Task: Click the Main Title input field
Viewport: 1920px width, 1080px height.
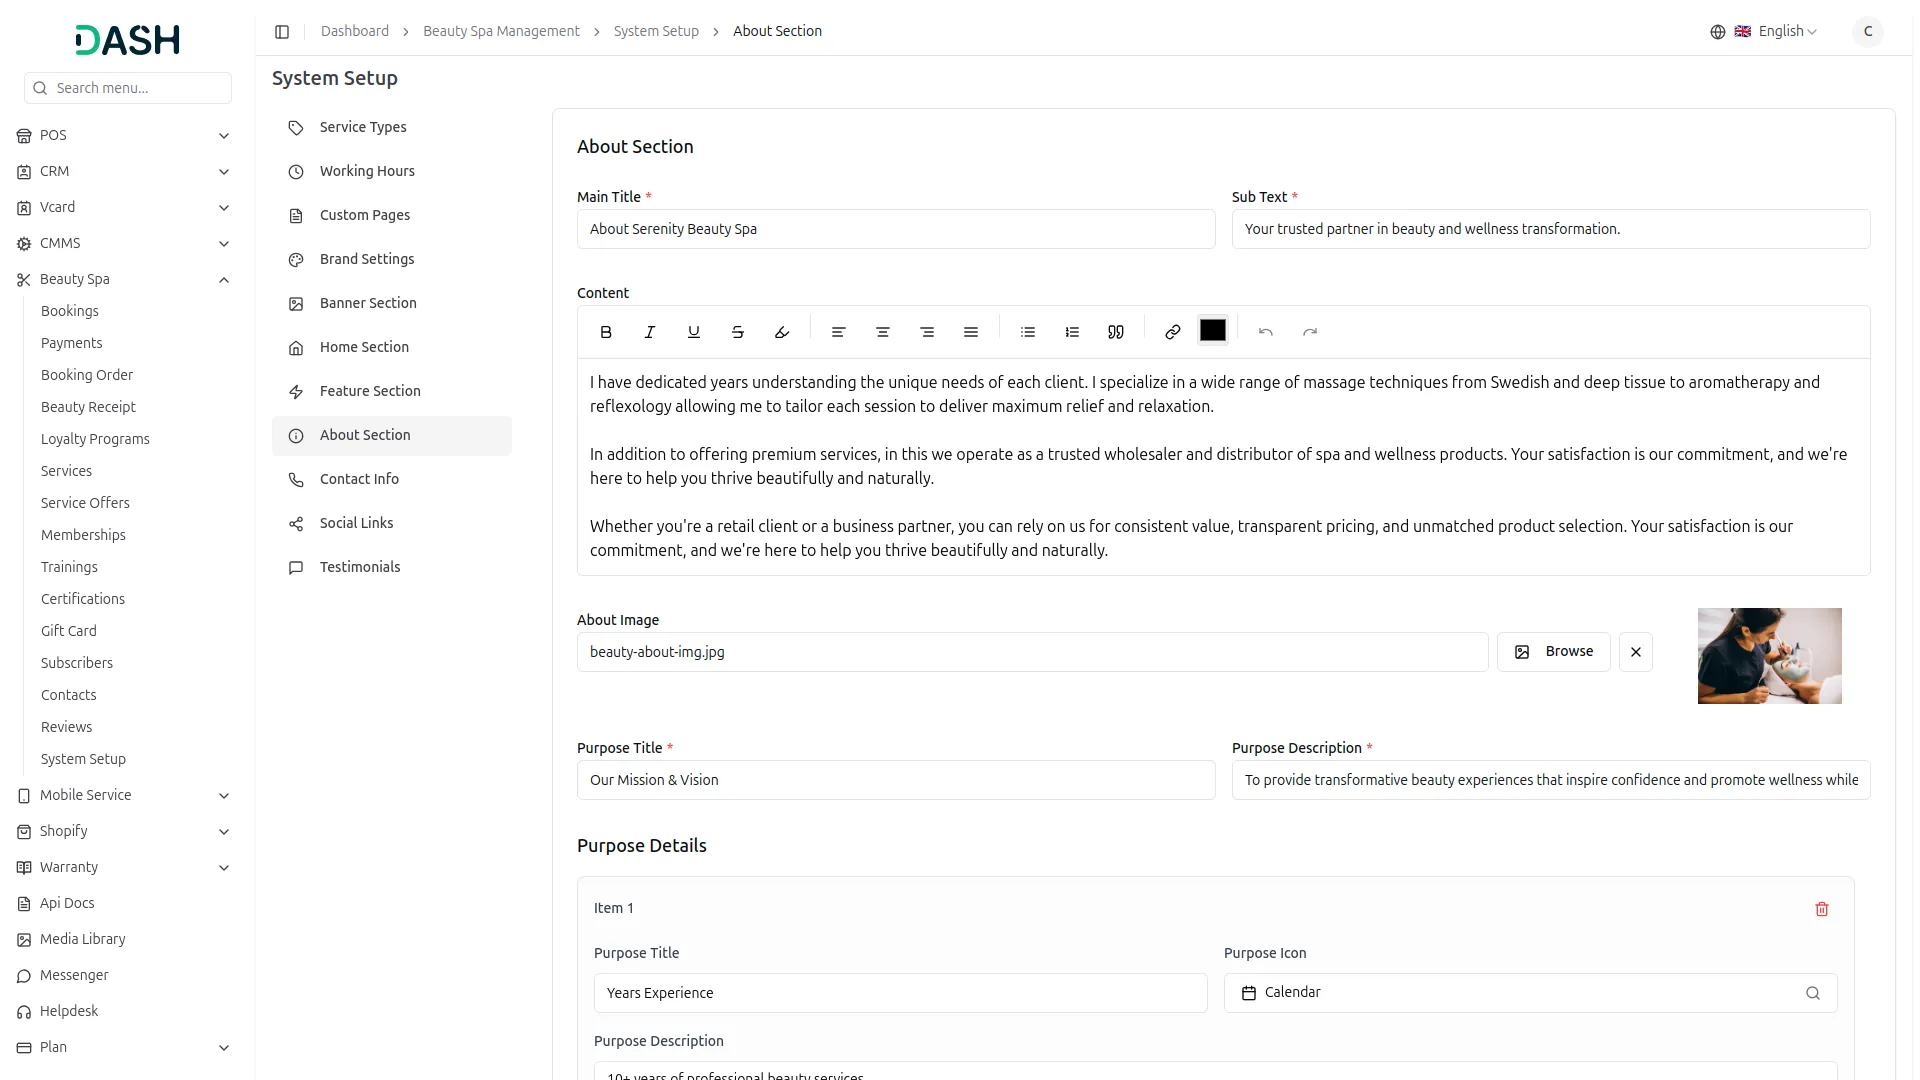Action: [896, 229]
